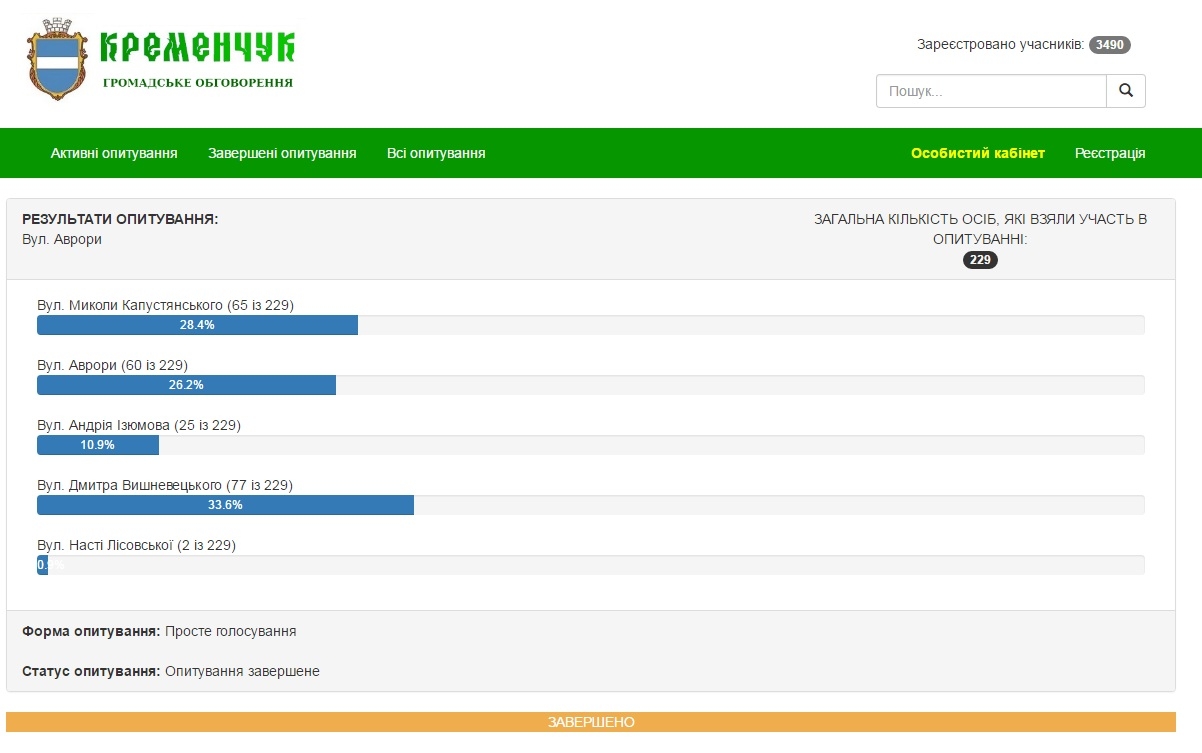Click the 28.4% Миколи Капустянського progress bar
Screen dimensions: 1202x753
pos(197,325)
